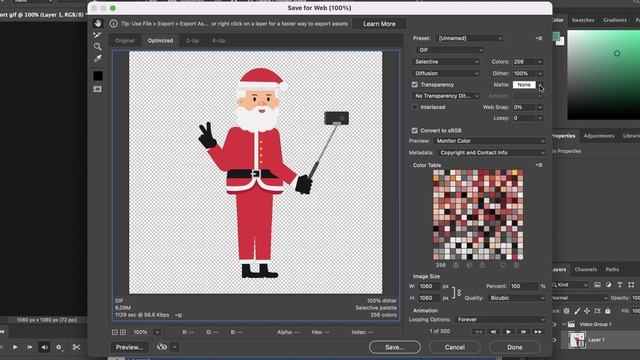Open the Color Table palette menu
Viewport: 640px width, 360px height.
(x=539, y=165)
